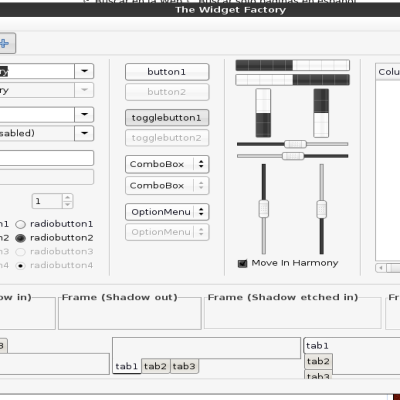Click the second horizontal slider handle
400x400 pixels.
tap(293, 156)
